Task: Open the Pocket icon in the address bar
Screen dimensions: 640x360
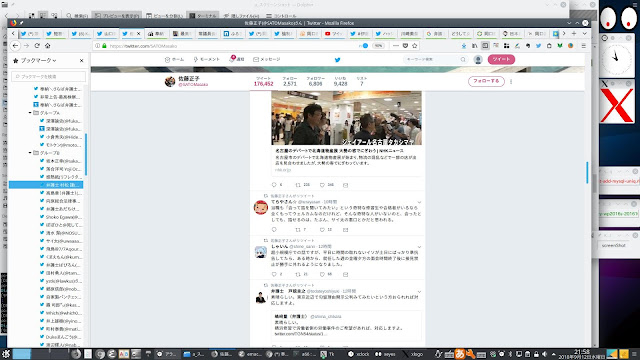Action: (405, 46)
